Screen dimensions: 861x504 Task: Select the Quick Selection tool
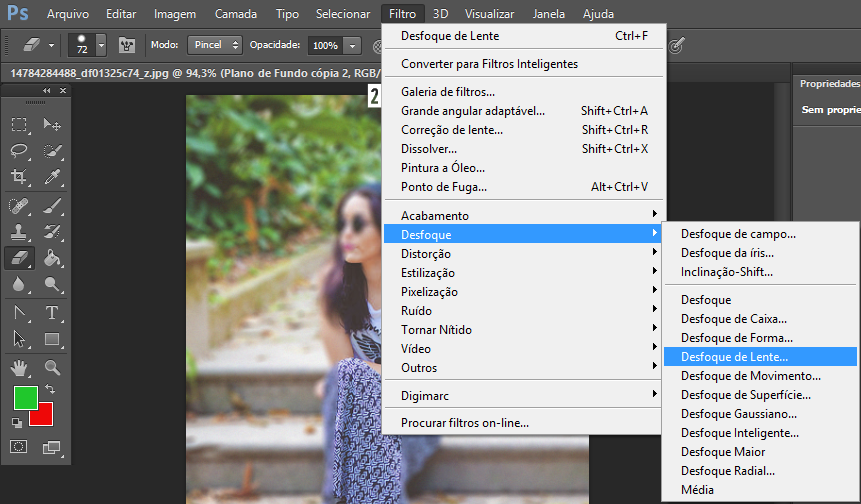pos(52,150)
